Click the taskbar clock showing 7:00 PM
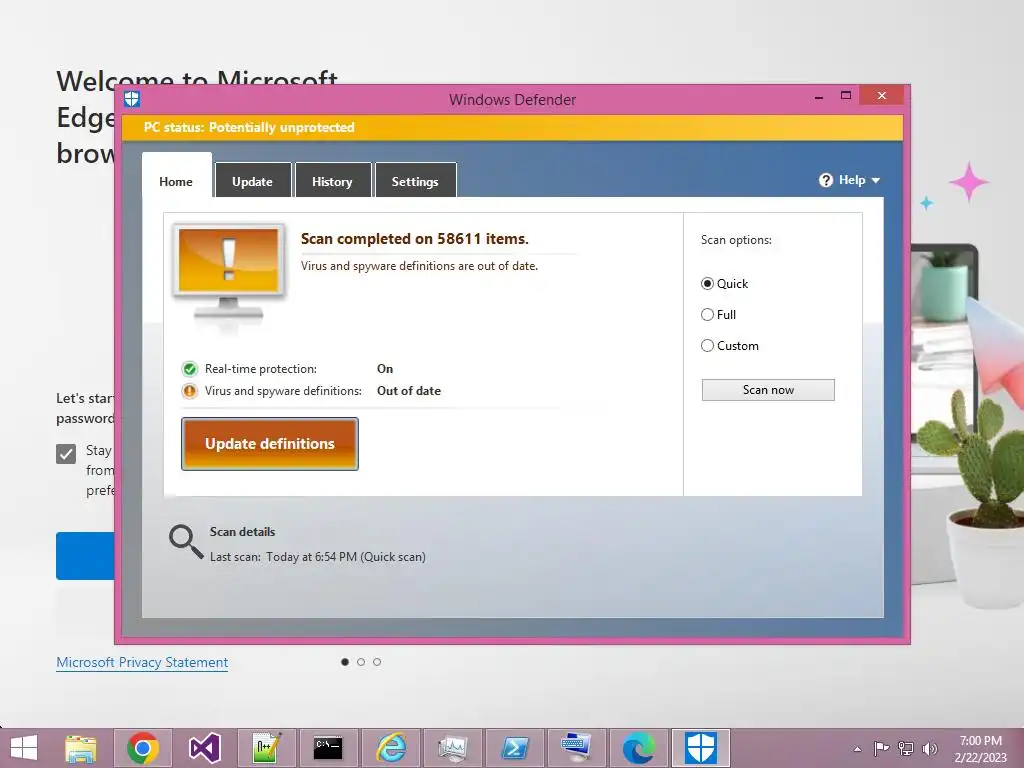 tap(980, 749)
